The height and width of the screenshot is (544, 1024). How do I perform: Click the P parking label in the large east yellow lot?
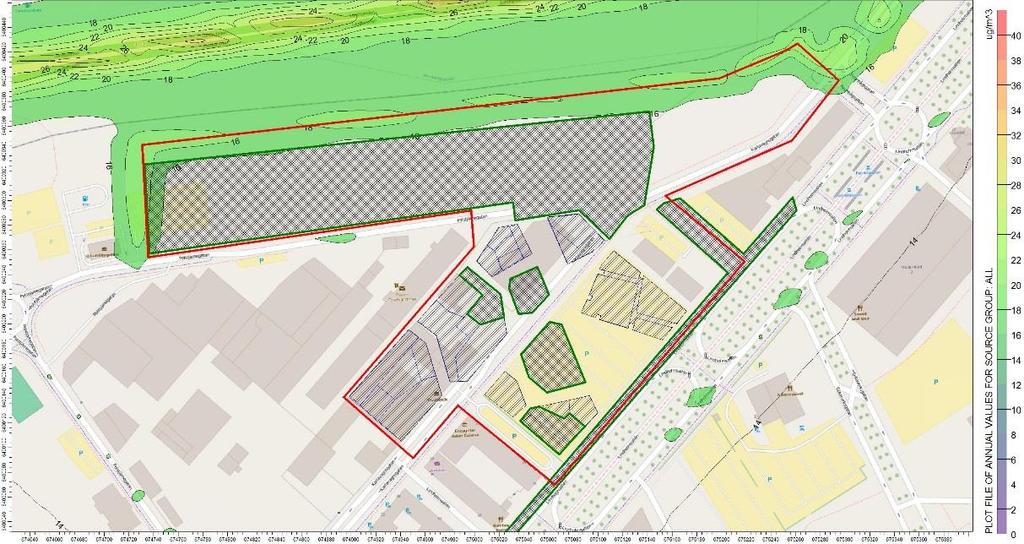pyautogui.click(x=936, y=381)
